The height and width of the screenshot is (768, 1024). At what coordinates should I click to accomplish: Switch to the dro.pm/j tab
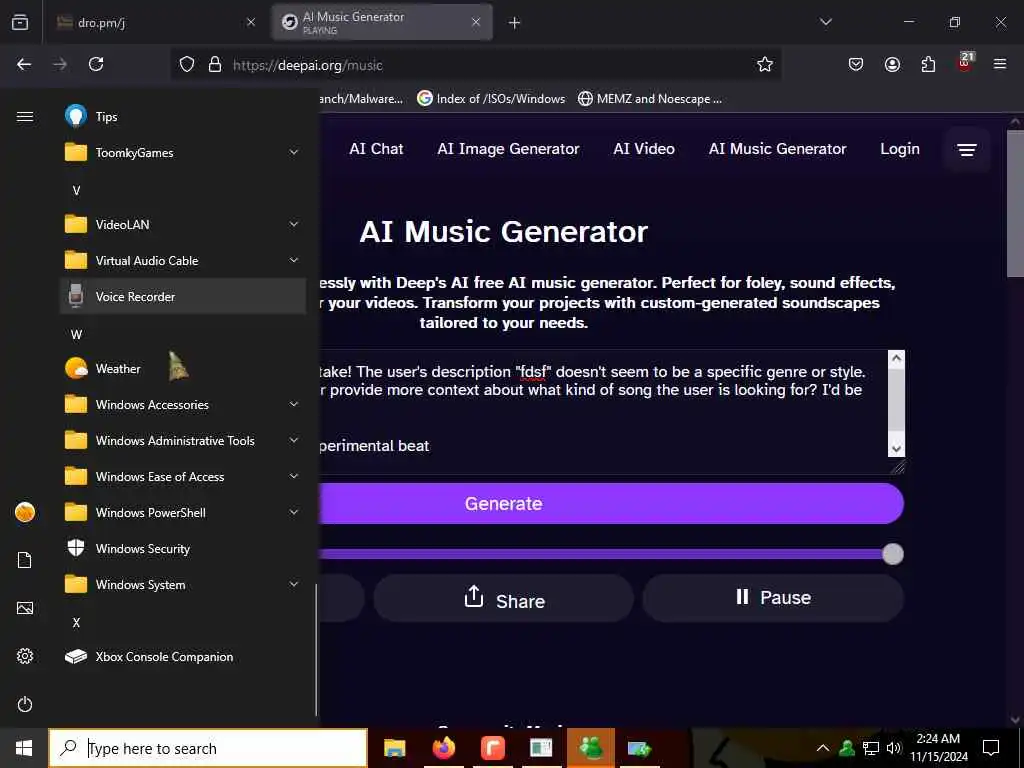point(157,22)
